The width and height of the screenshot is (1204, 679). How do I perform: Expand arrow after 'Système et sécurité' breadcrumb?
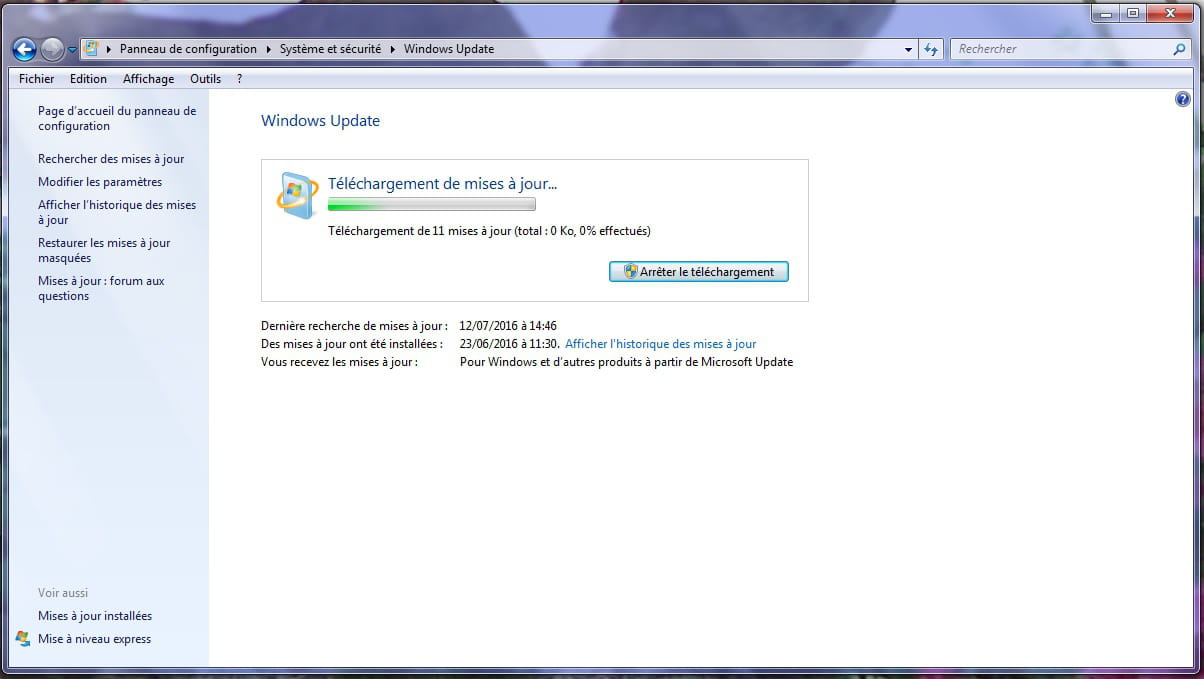pos(393,48)
